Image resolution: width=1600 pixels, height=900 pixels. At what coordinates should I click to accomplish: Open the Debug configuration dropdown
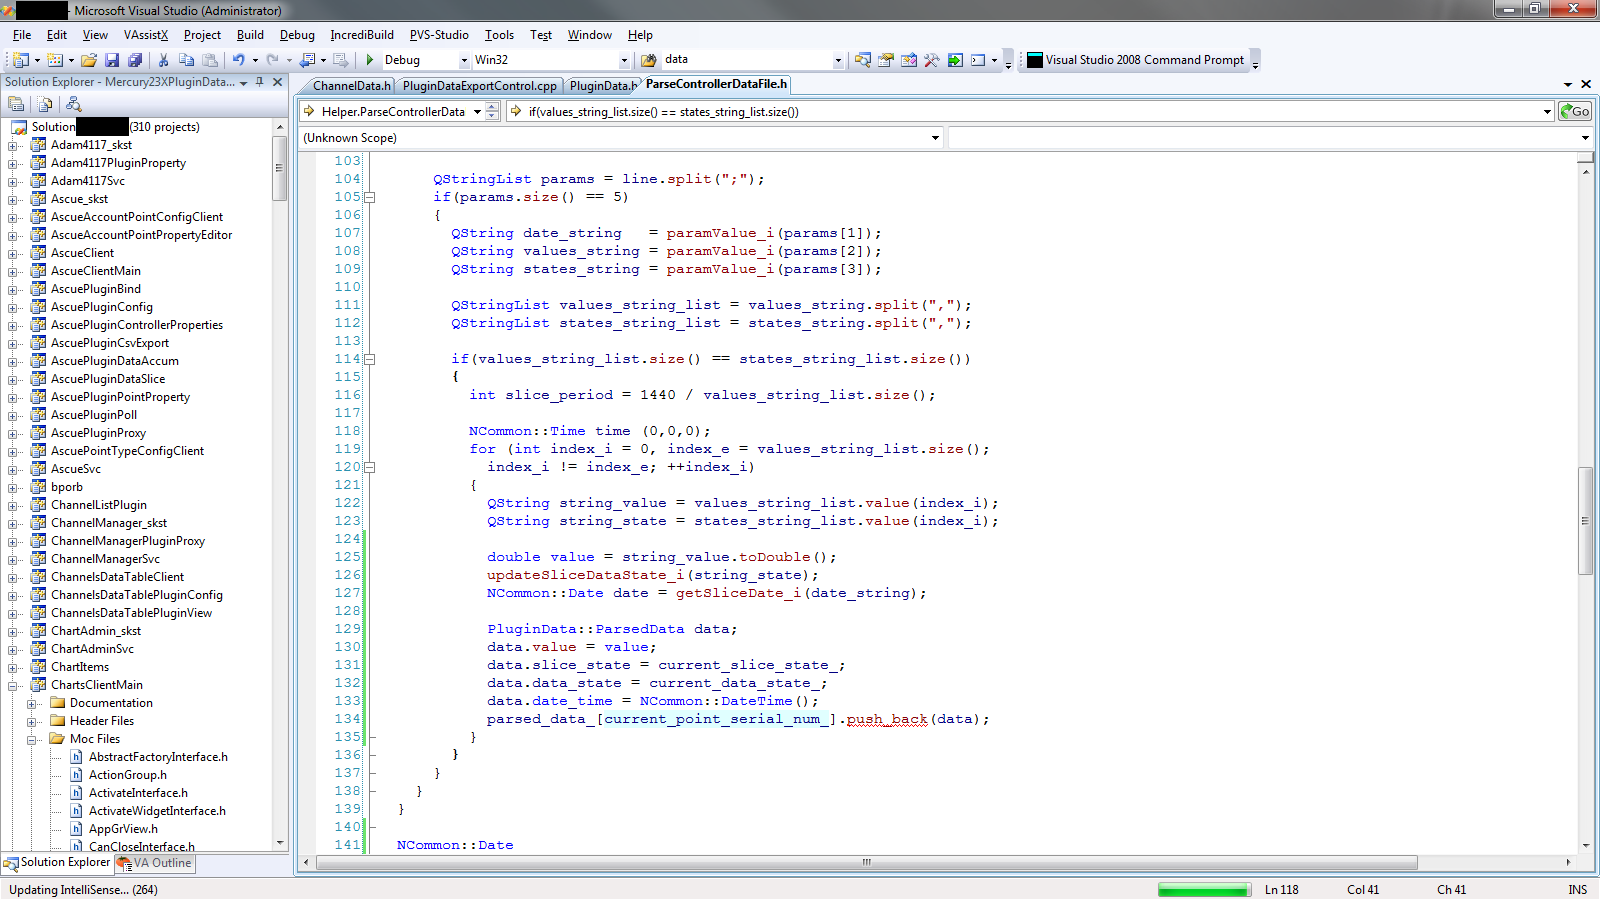pyautogui.click(x=464, y=60)
